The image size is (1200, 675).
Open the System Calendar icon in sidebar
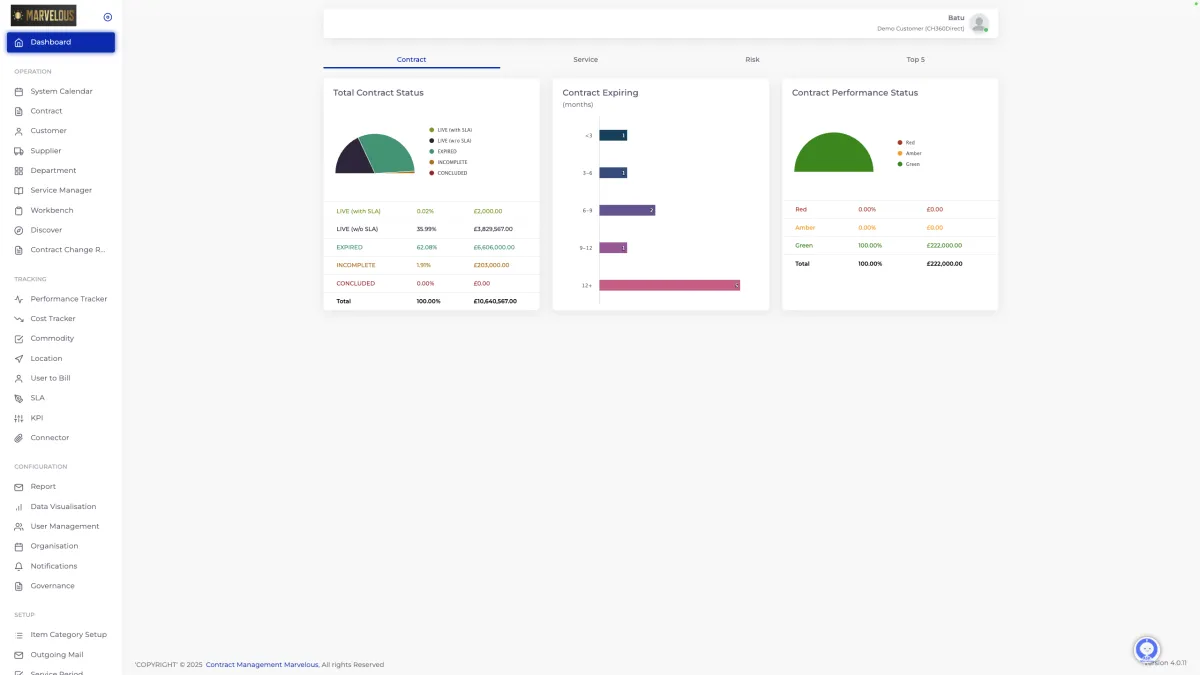tap(19, 91)
